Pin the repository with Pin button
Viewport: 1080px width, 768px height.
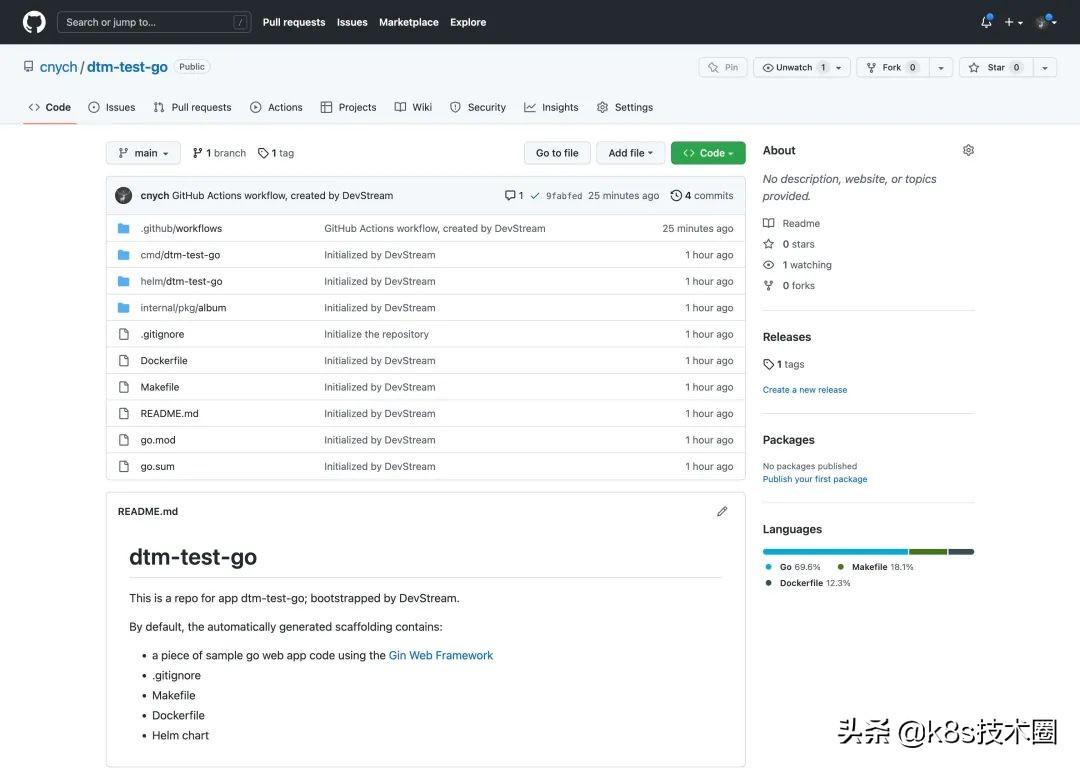click(x=723, y=68)
